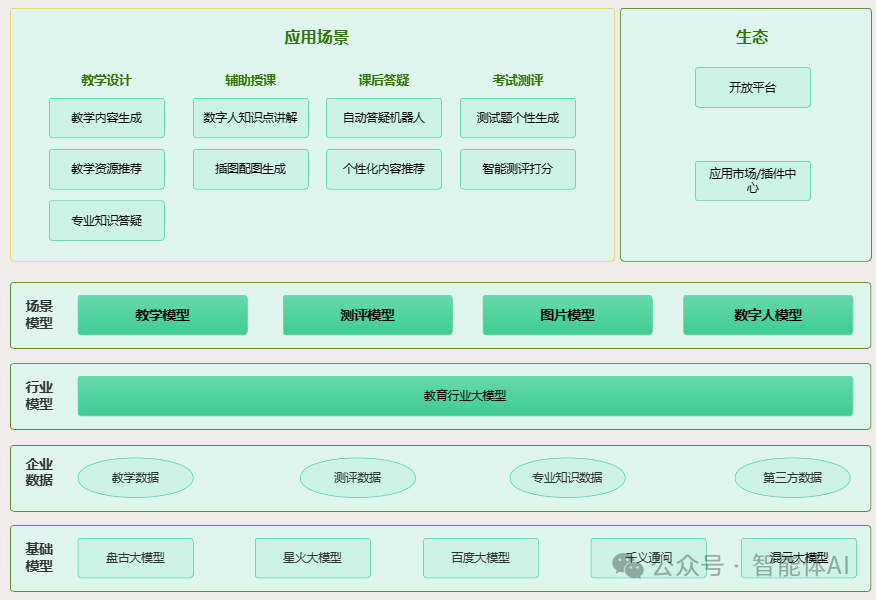Click 数字人知识点讲解

(x=250, y=117)
